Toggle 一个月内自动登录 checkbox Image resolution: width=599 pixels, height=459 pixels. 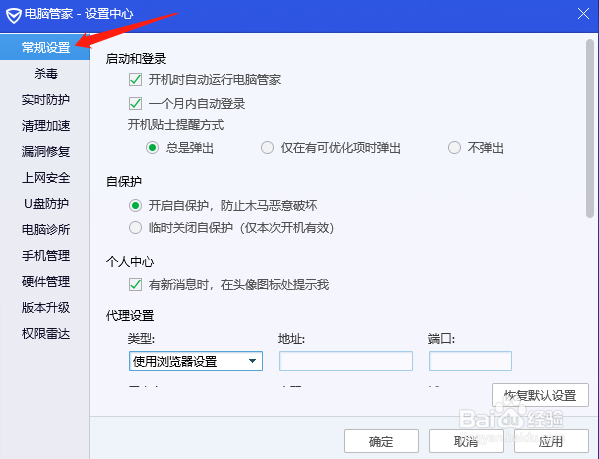coord(136,103)
